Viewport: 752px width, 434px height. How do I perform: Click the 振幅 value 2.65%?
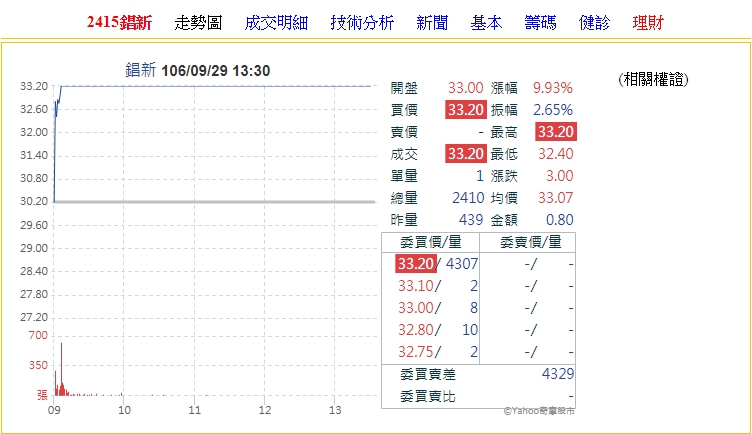click(x=553, y=110)
